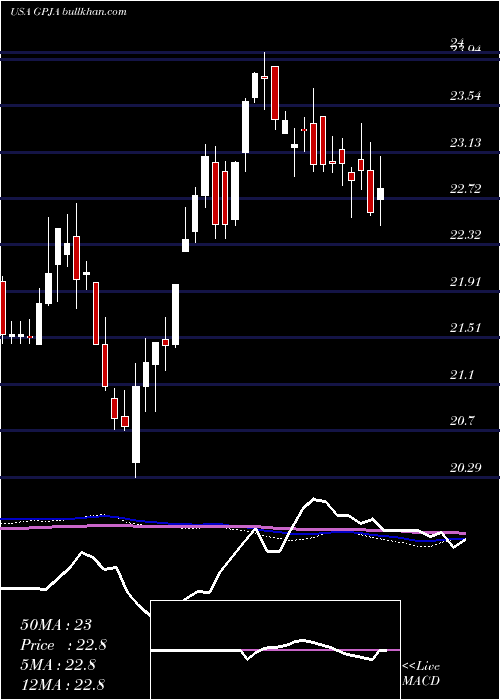Click inside the Live MACD inset chart
Screen dimensions: 500x700
275,650
